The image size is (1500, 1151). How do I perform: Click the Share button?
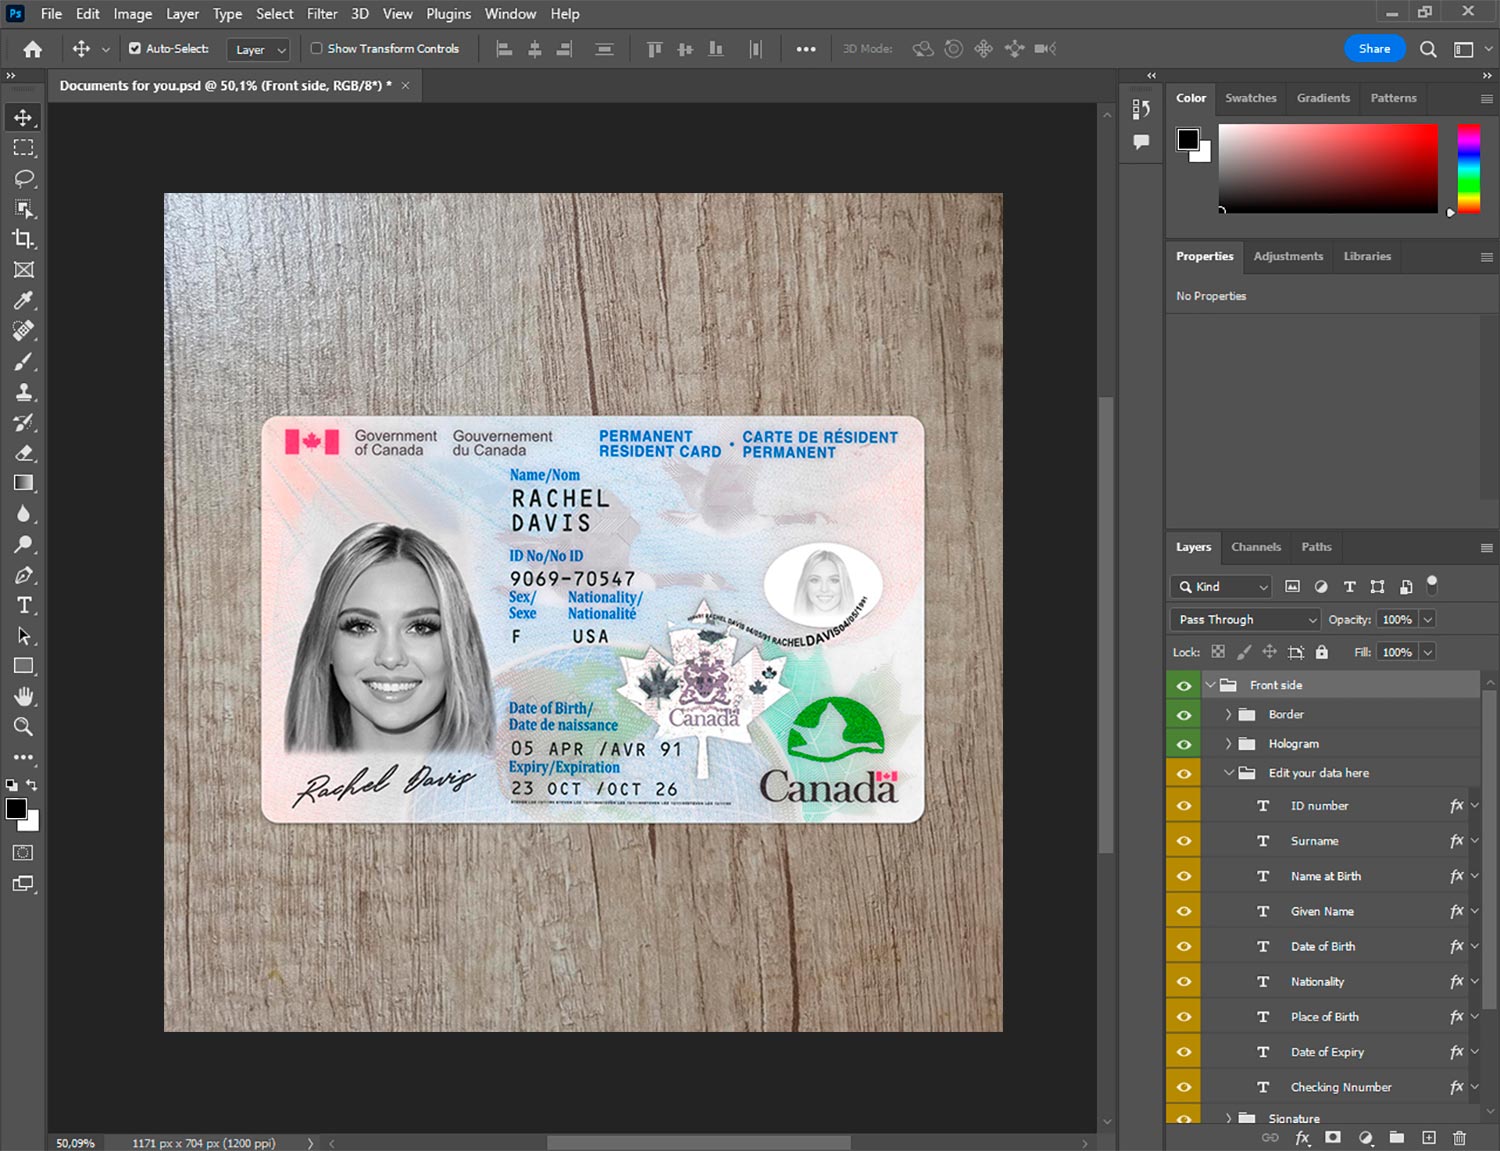(1374, 48)
